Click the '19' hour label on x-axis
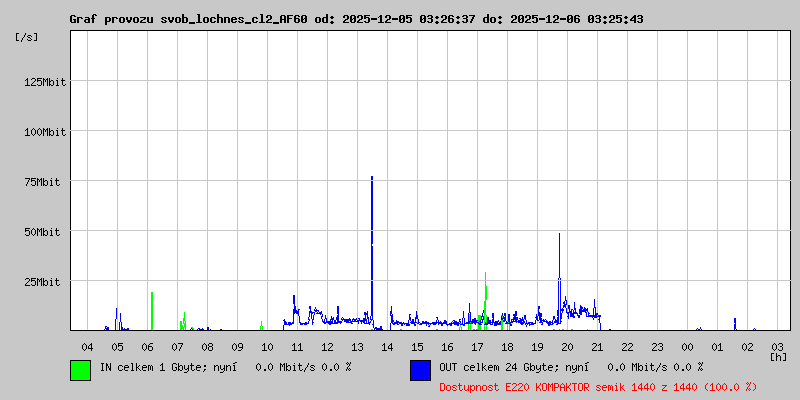This screenshot has width=800, height=400. pos(537,347)
